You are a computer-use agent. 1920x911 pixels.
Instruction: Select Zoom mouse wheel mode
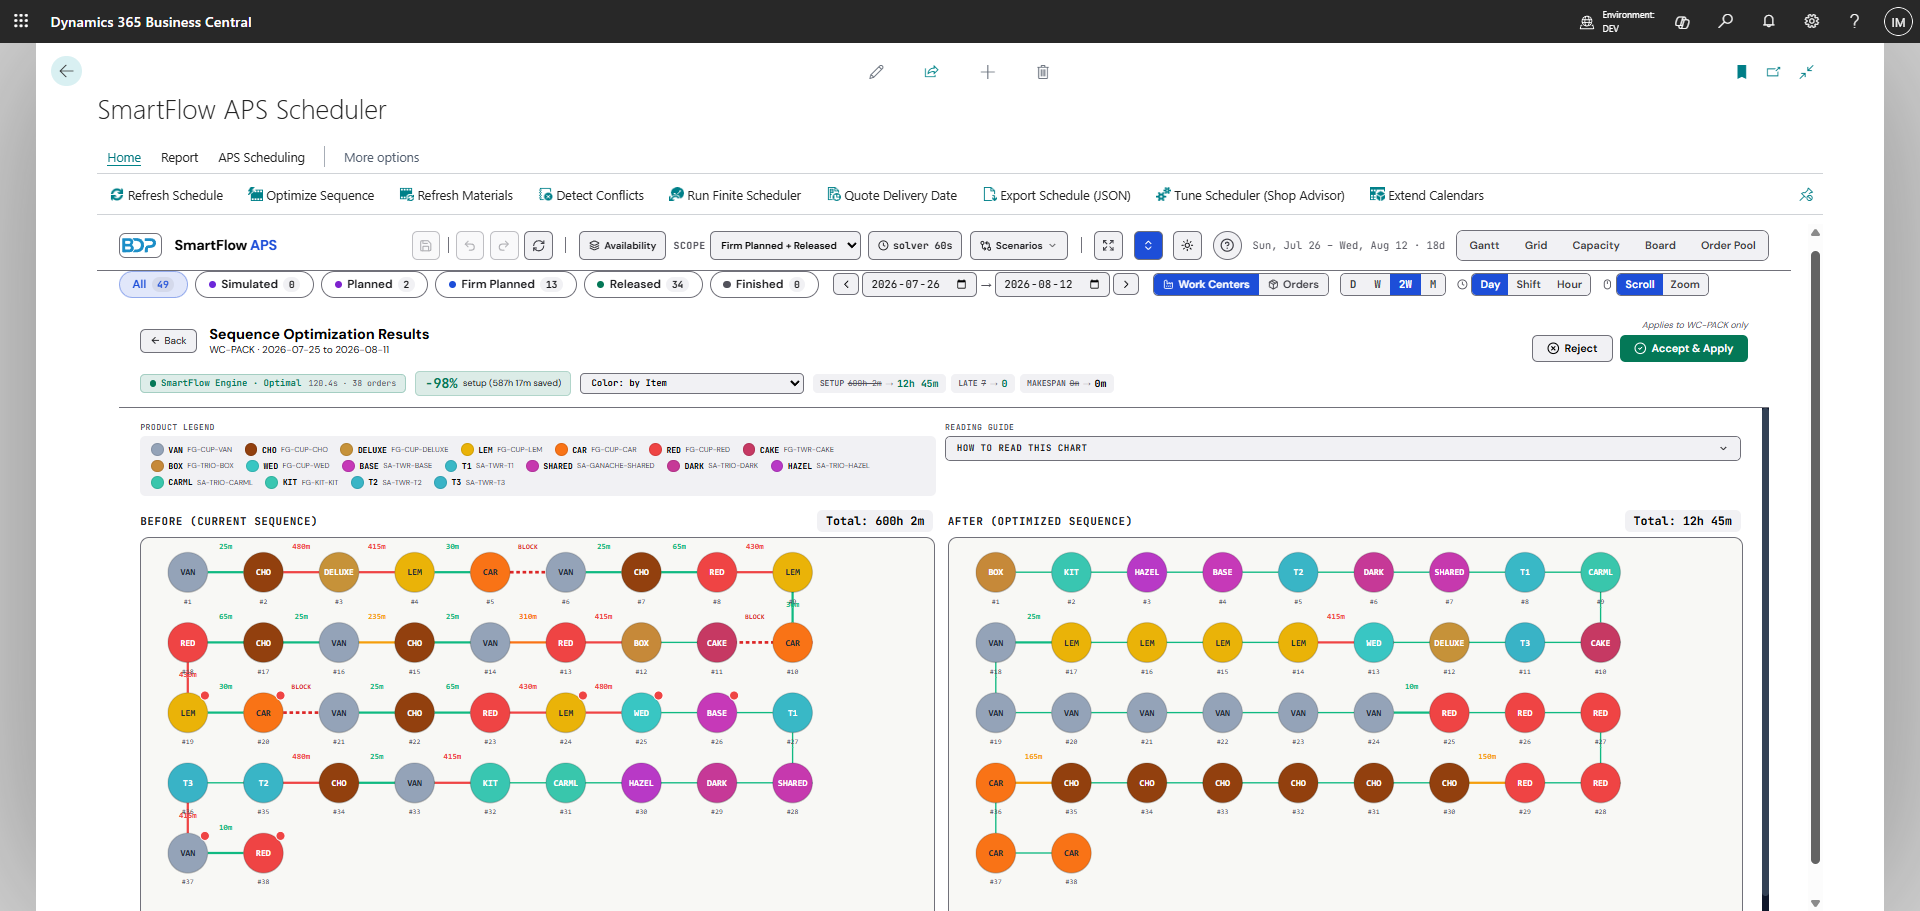point(1685,284)
